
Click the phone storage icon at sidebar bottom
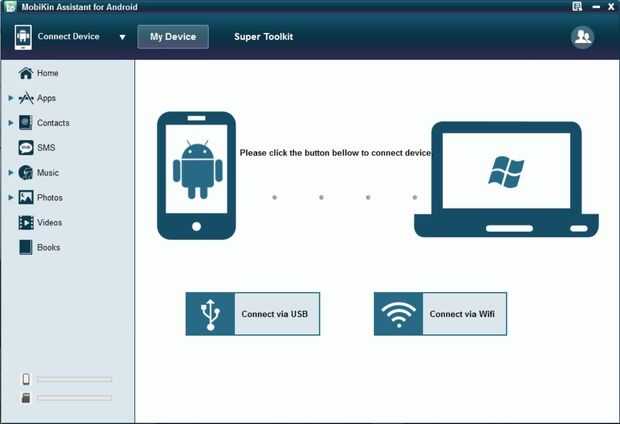(x=26, y=379)
